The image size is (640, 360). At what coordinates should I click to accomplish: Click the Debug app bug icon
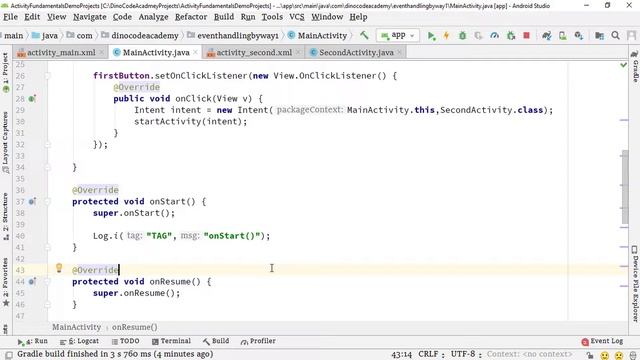pos(462,36)
